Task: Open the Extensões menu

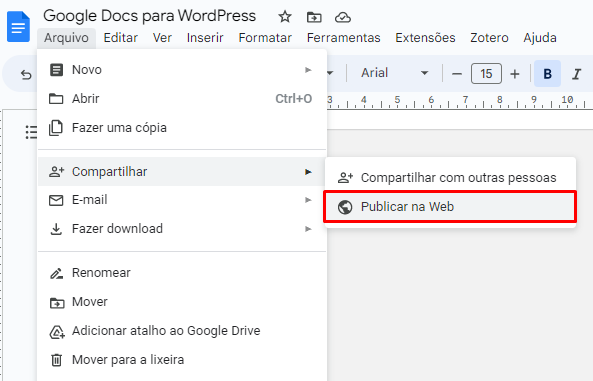Action: point(425,38)
